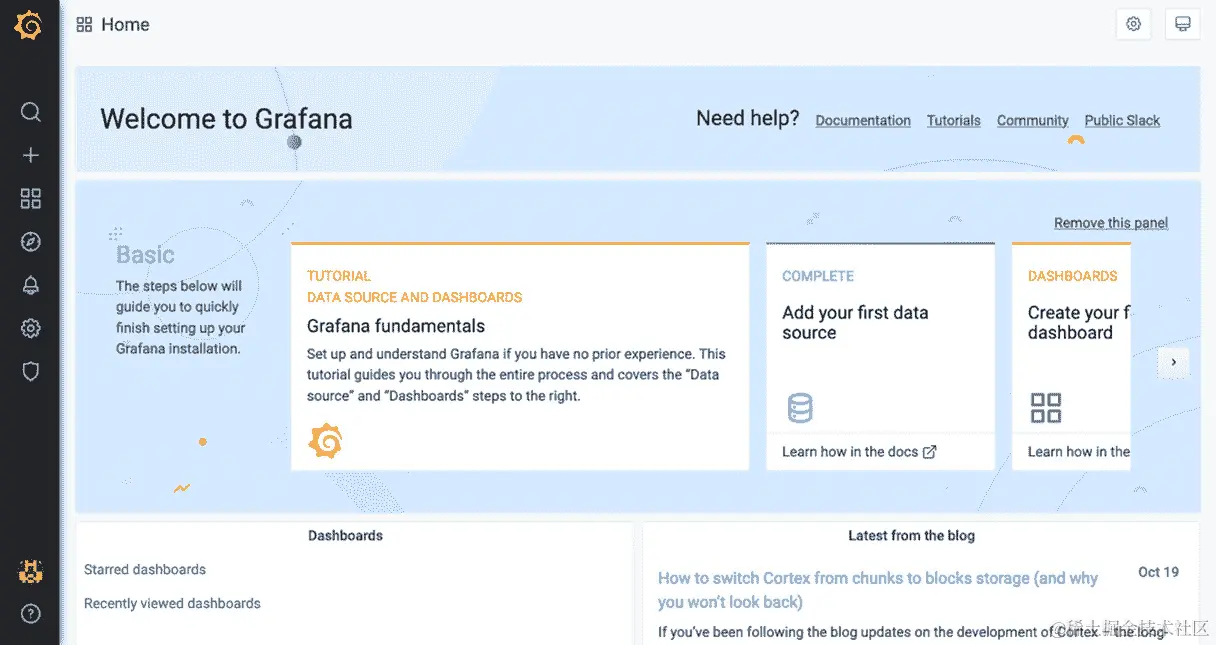Open the Home dashboard picker
The width and height of the screenshot is (1216, 645).
[125, 25]
